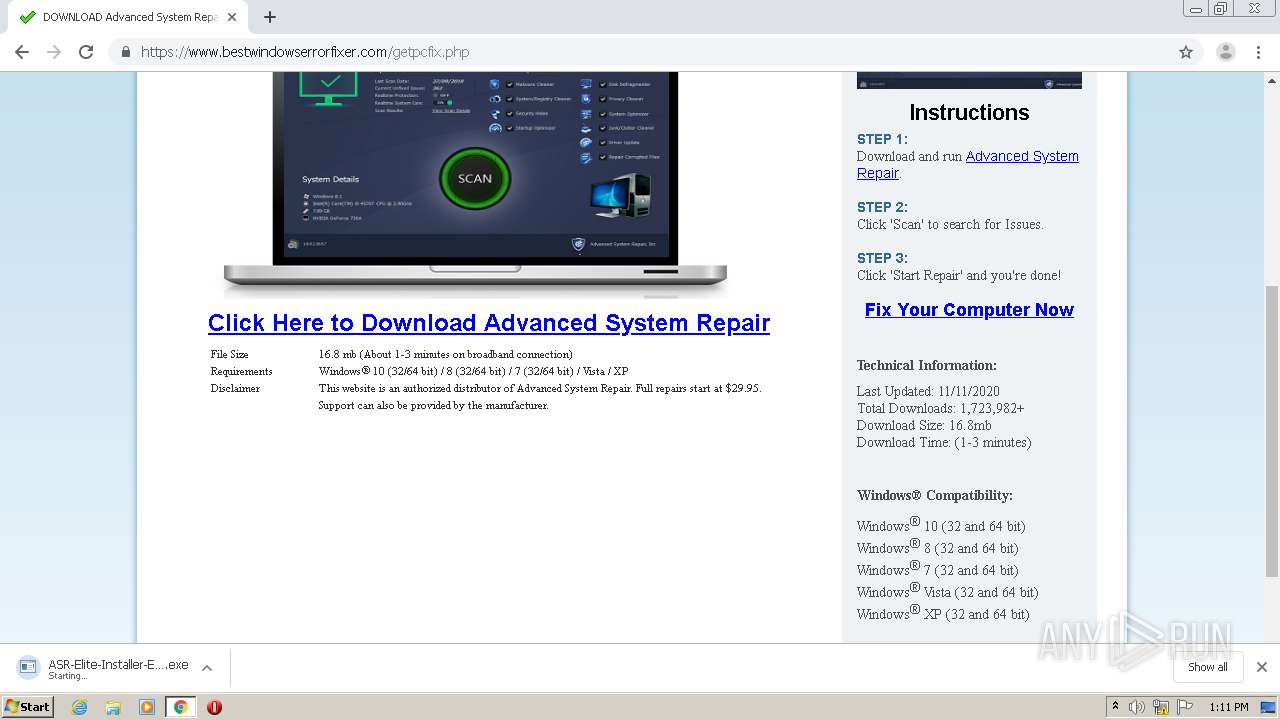The image size is (1280, 720).
Task: Select the Windows XP (32 and 64 bit) line
Action: (943, 613)
